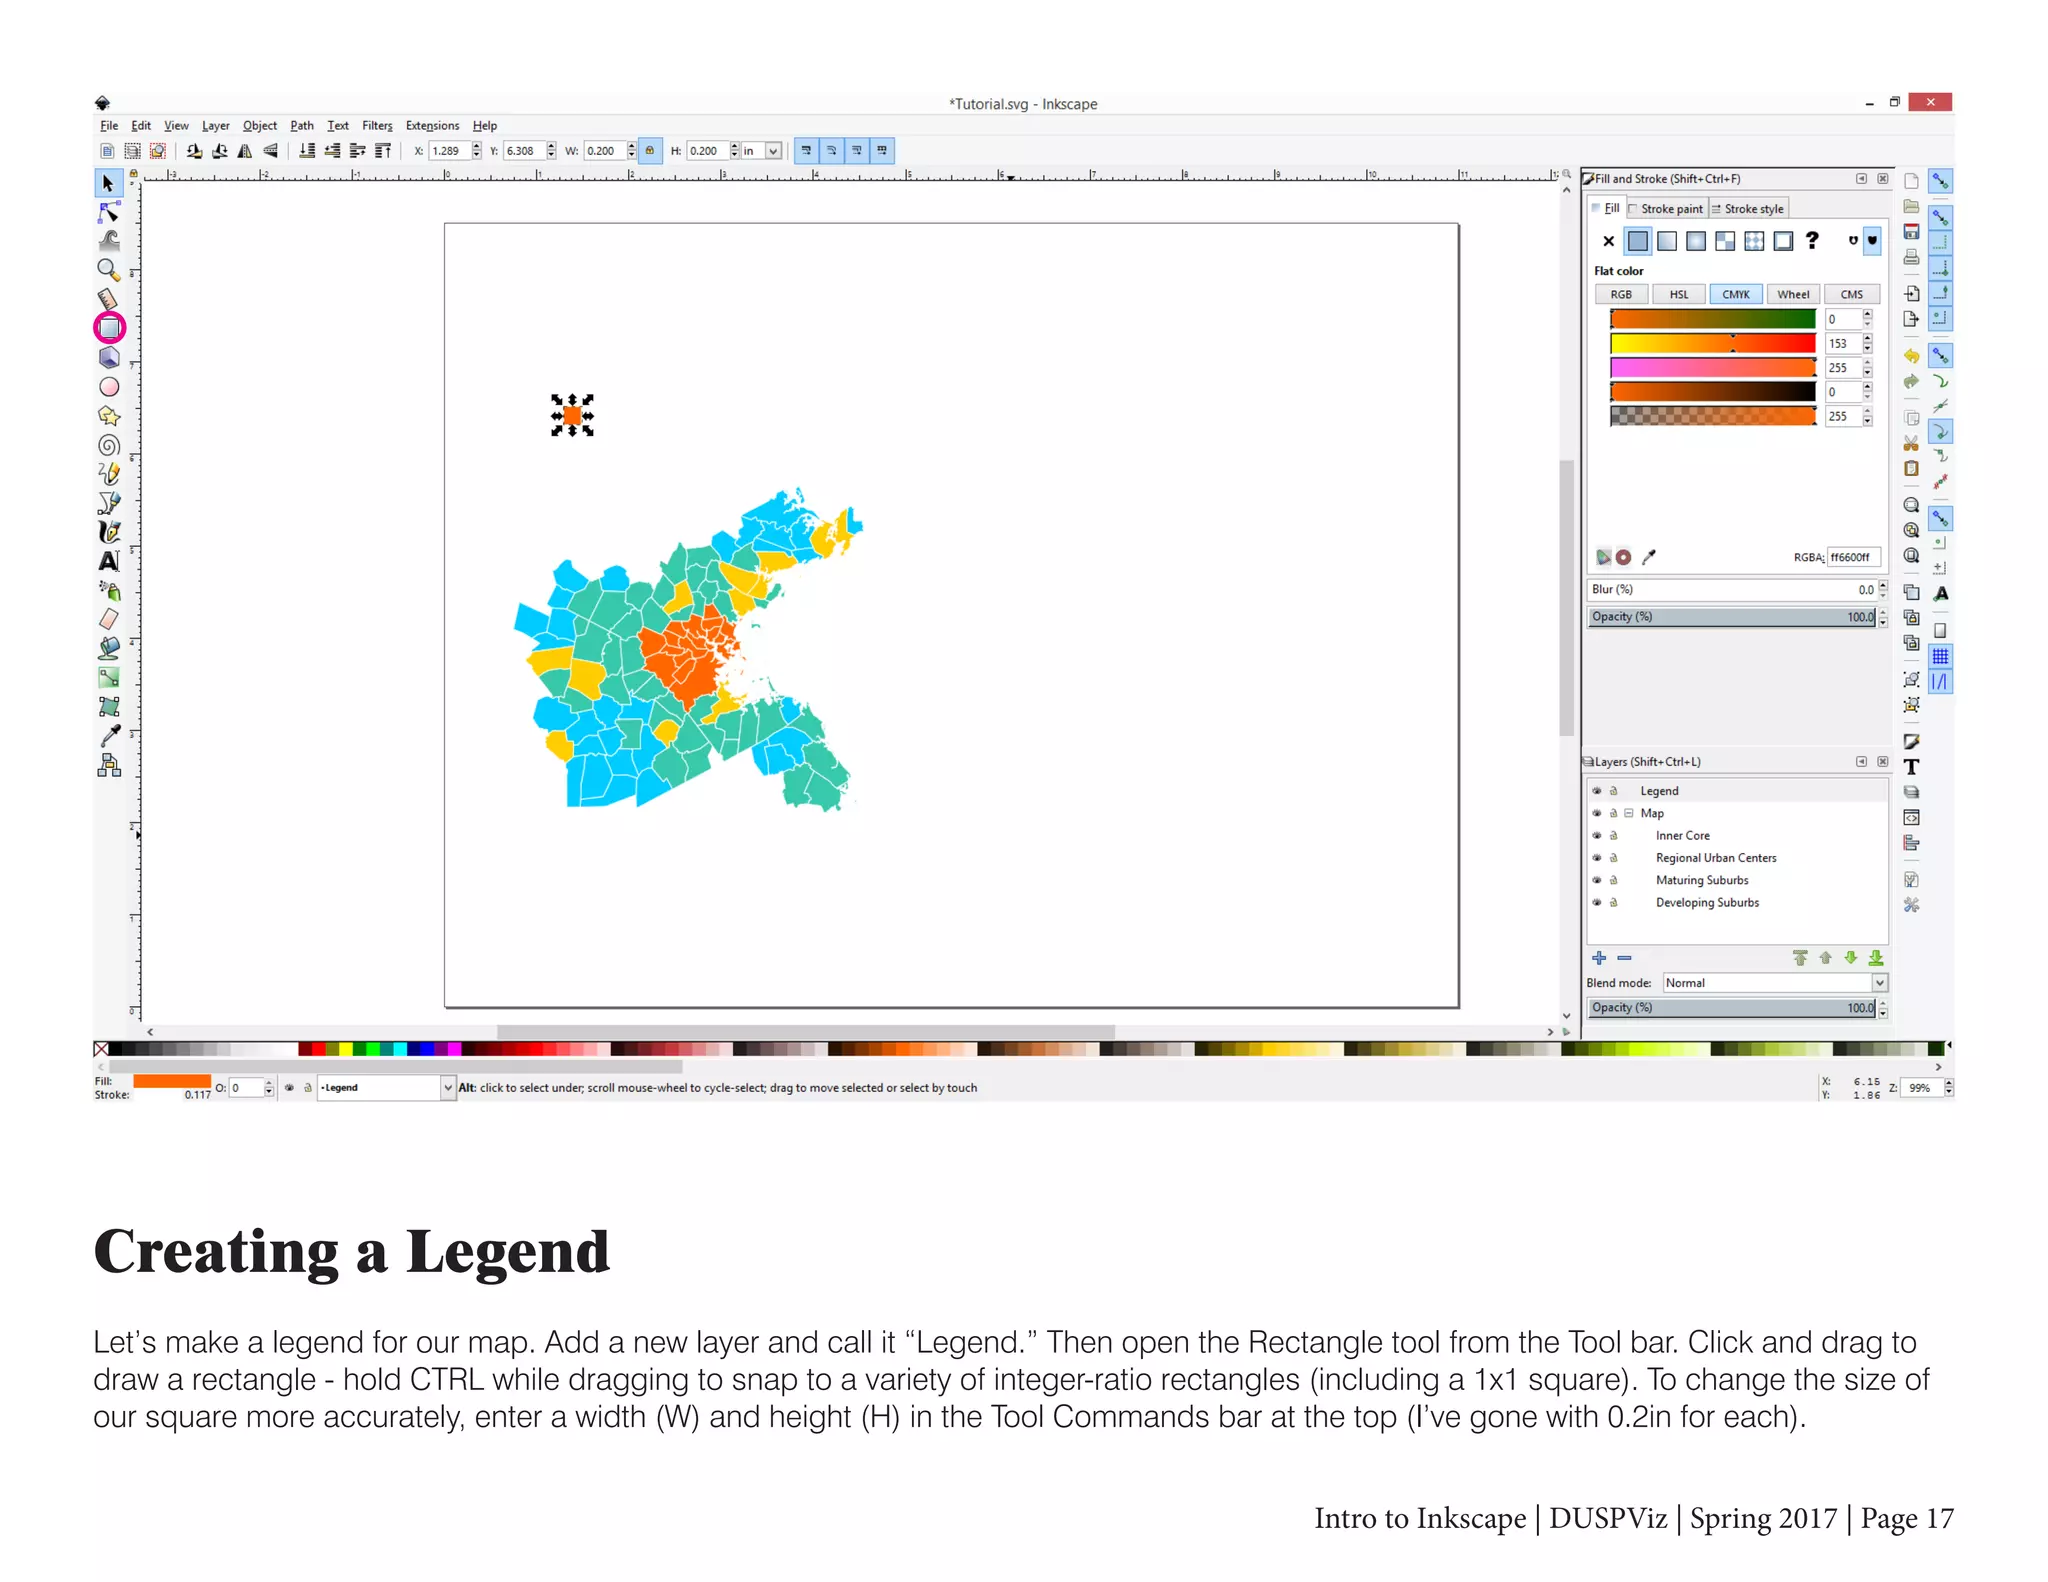2048x1582 pixels.
Task: Choose the Eraser tool
Action: click(109, 619)
